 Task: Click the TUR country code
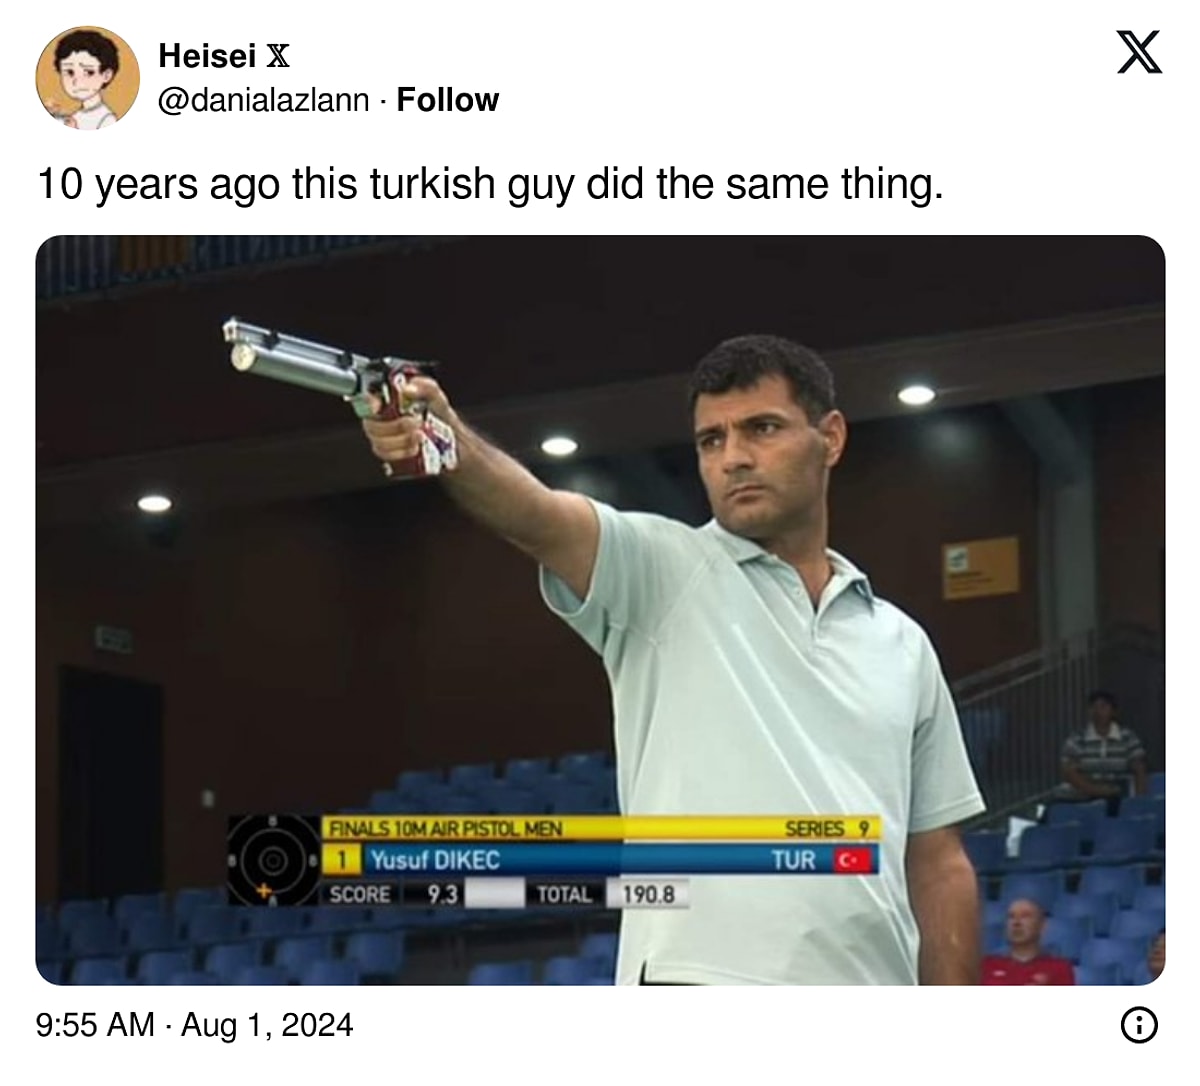pyautogui.click(x=794, y=860)
